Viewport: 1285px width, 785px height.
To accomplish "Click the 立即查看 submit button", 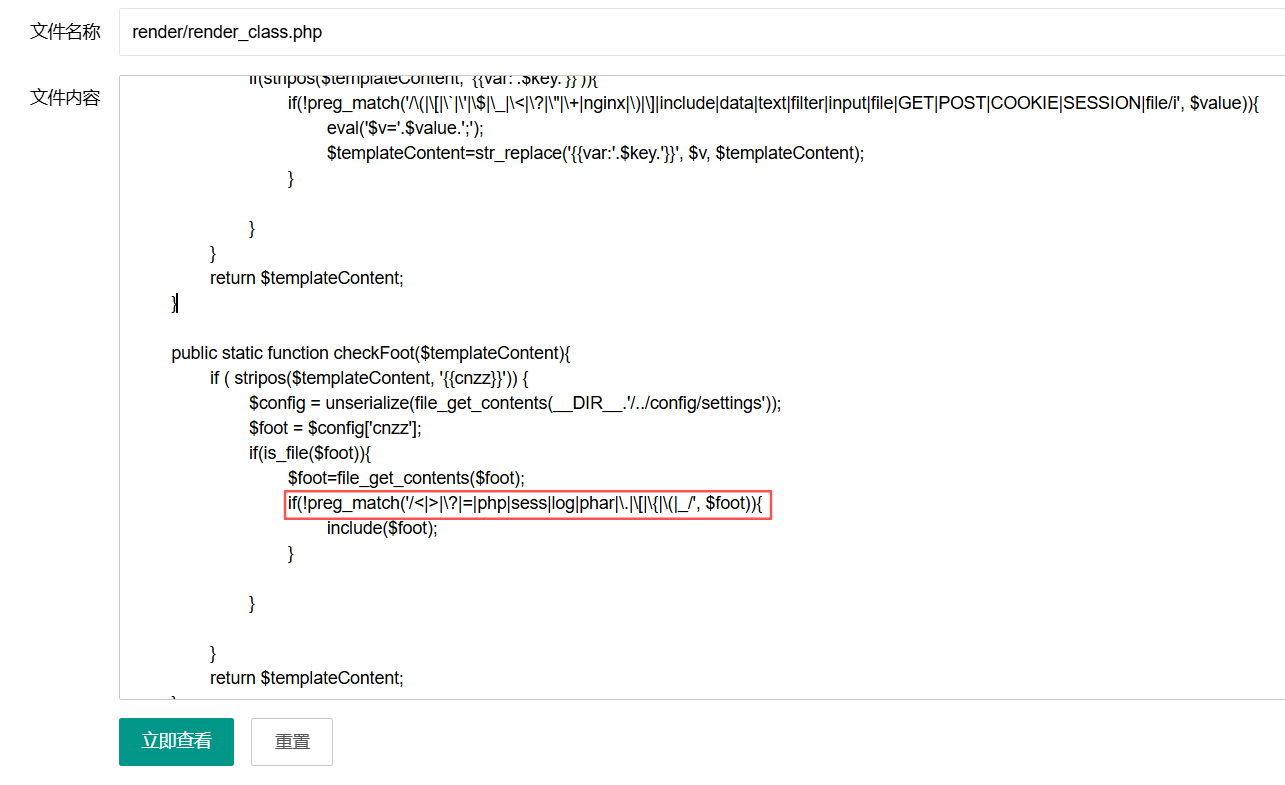I will pos(176,741).
